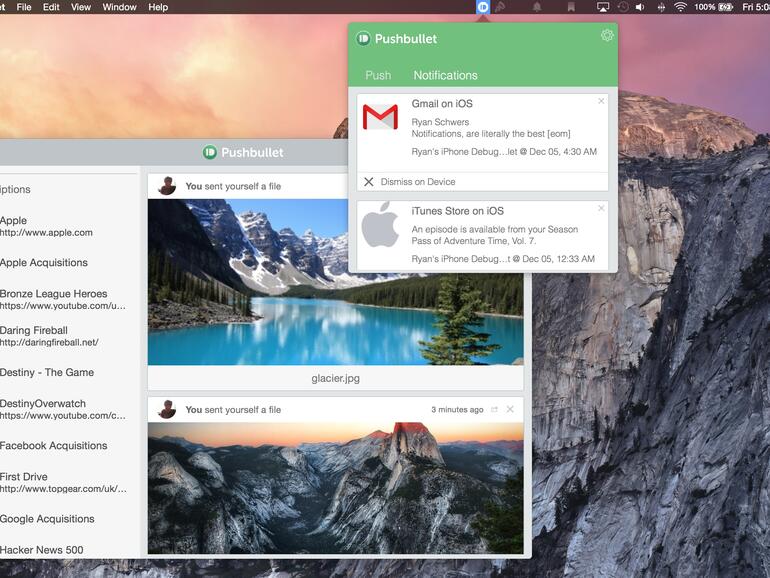Viewport: 770px width, 578px height.
Task: Open the AirPlay display menu bar icon
Action: [x=603, y=7]
